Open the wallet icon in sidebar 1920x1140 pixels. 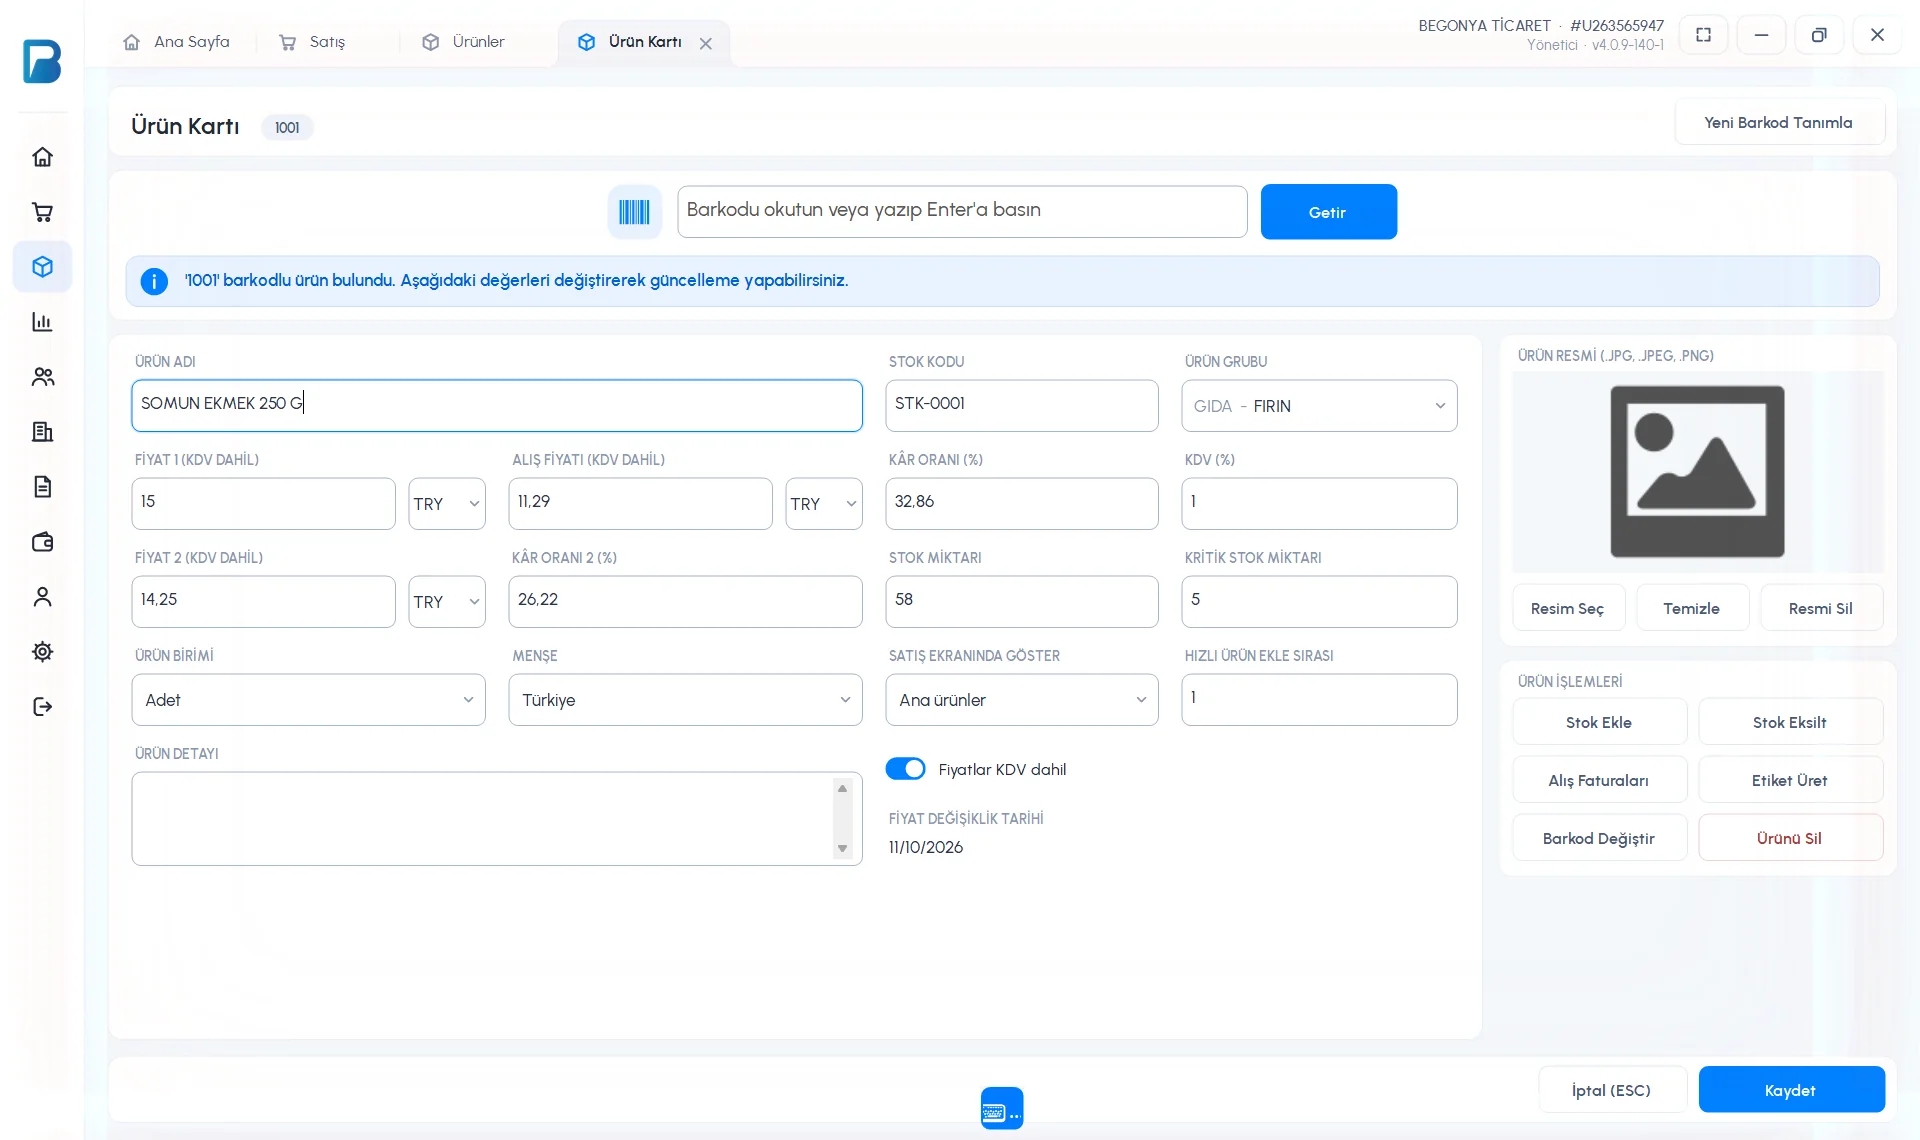[42, 542]
